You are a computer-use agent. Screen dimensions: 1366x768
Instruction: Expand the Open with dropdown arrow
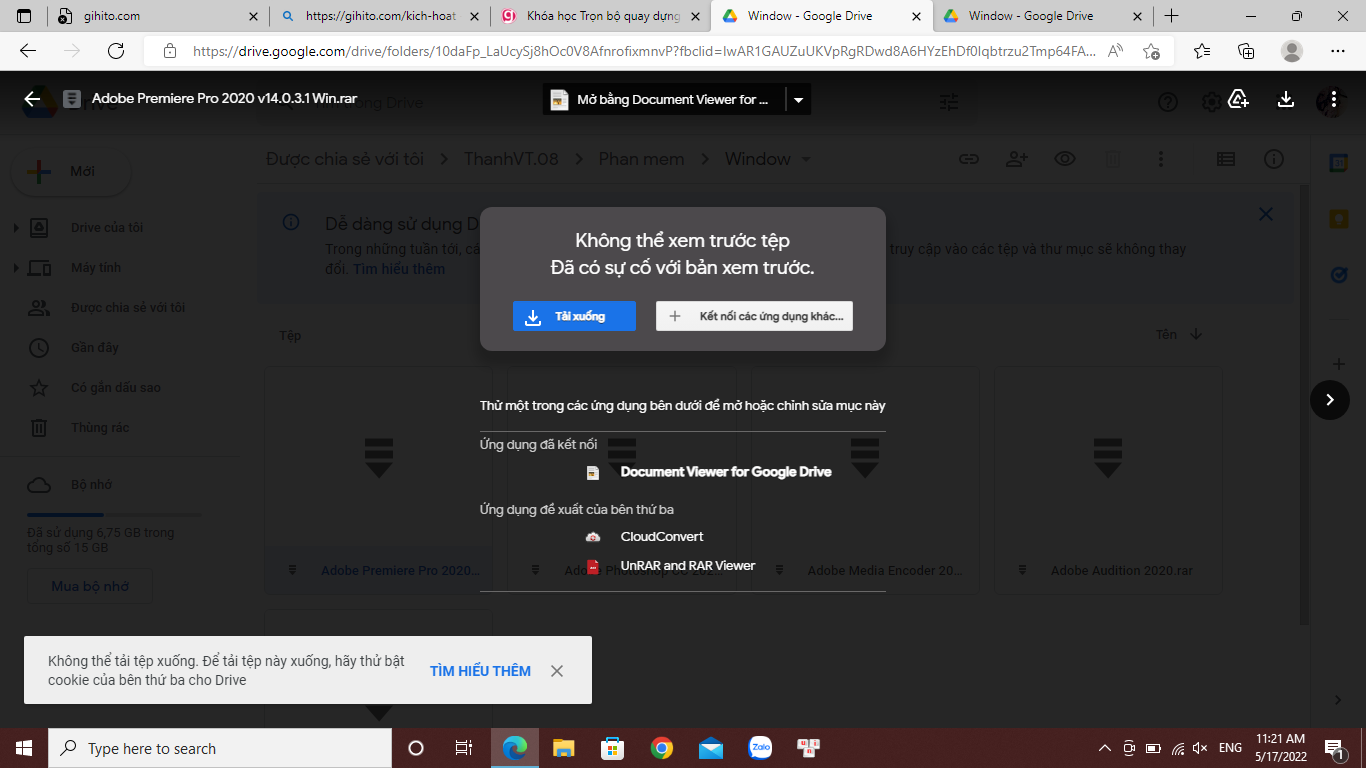tap(798, 100)
